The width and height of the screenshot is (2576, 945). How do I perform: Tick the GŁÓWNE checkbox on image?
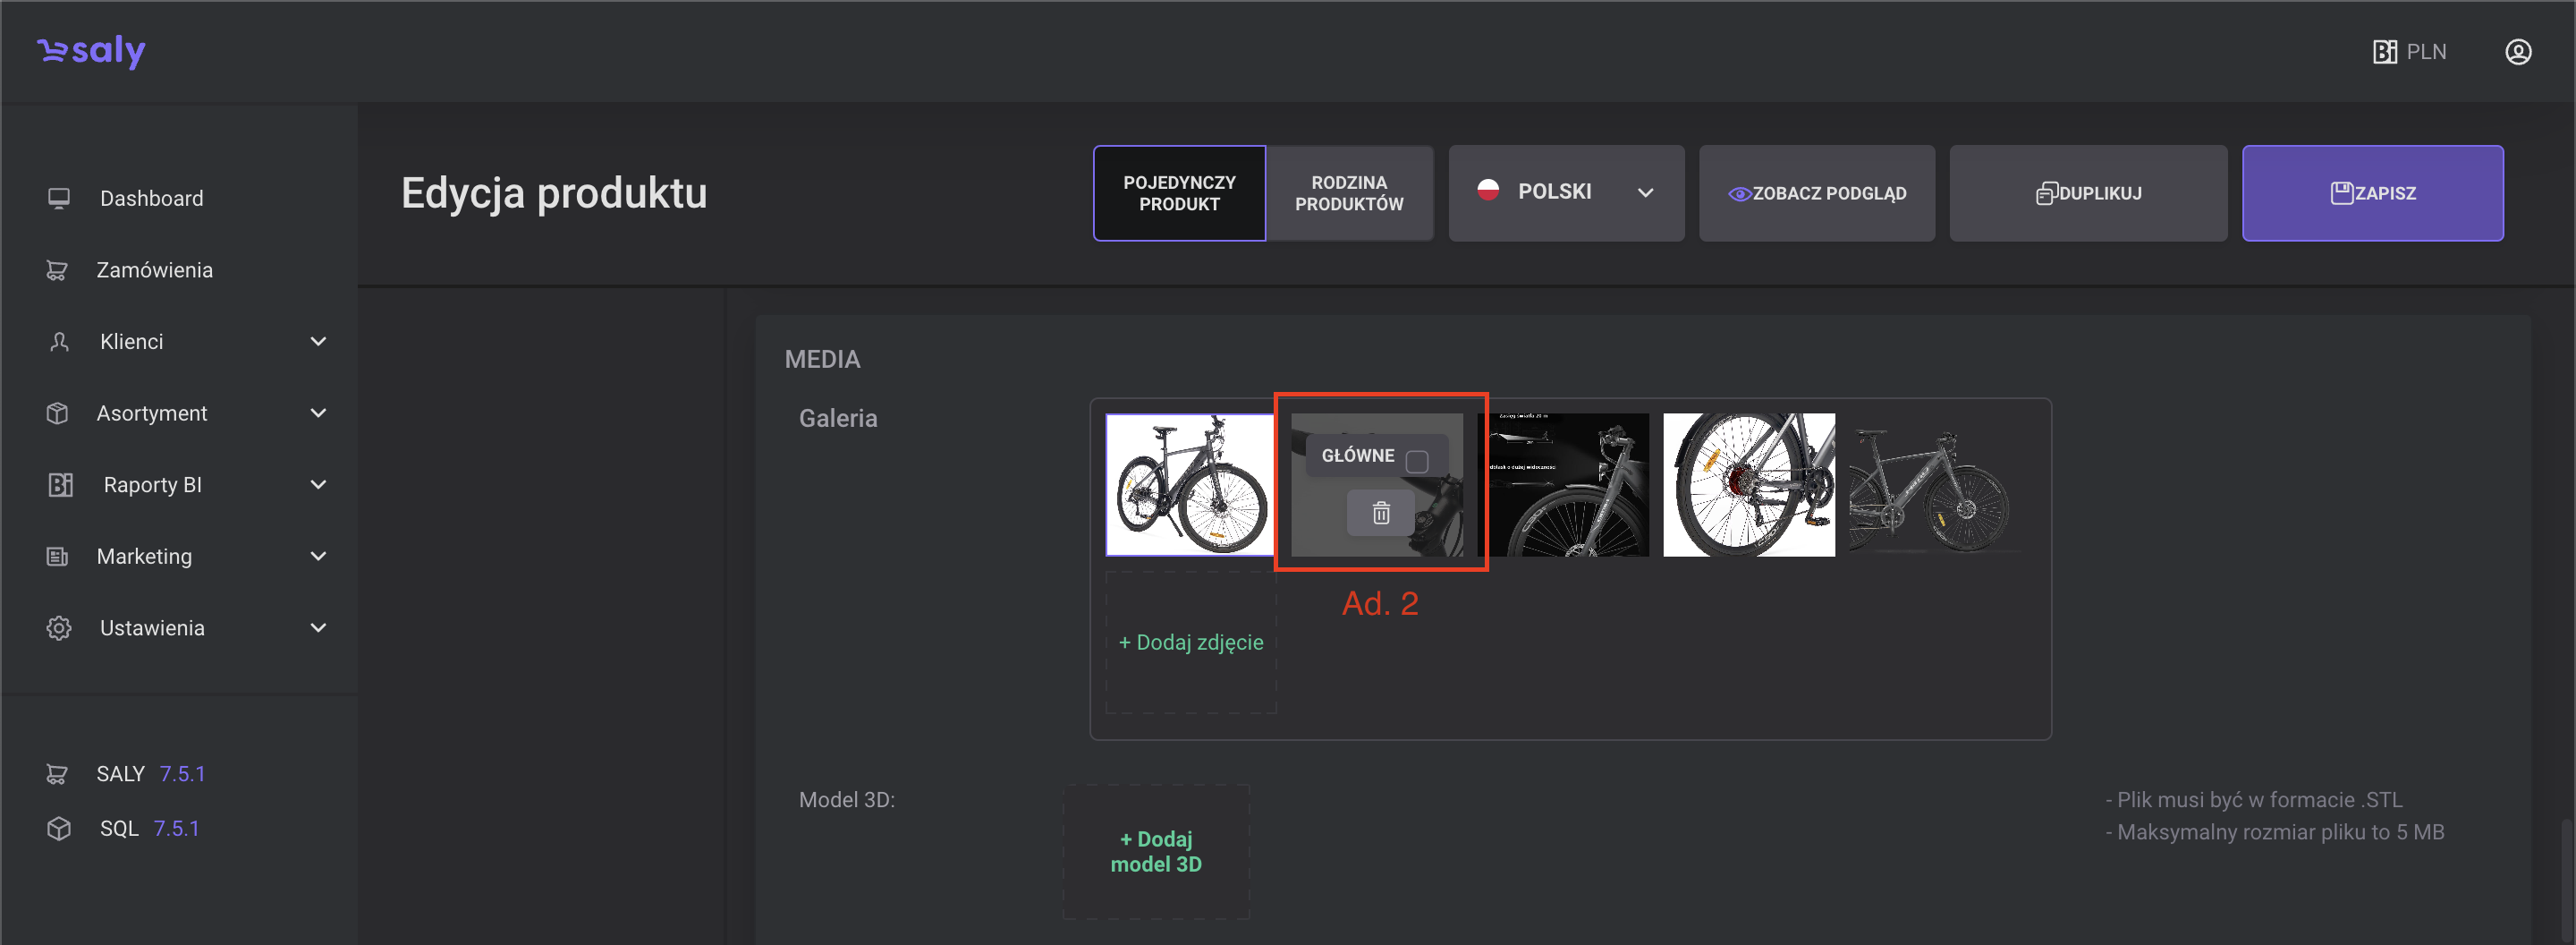click(x=1416, y=461)
